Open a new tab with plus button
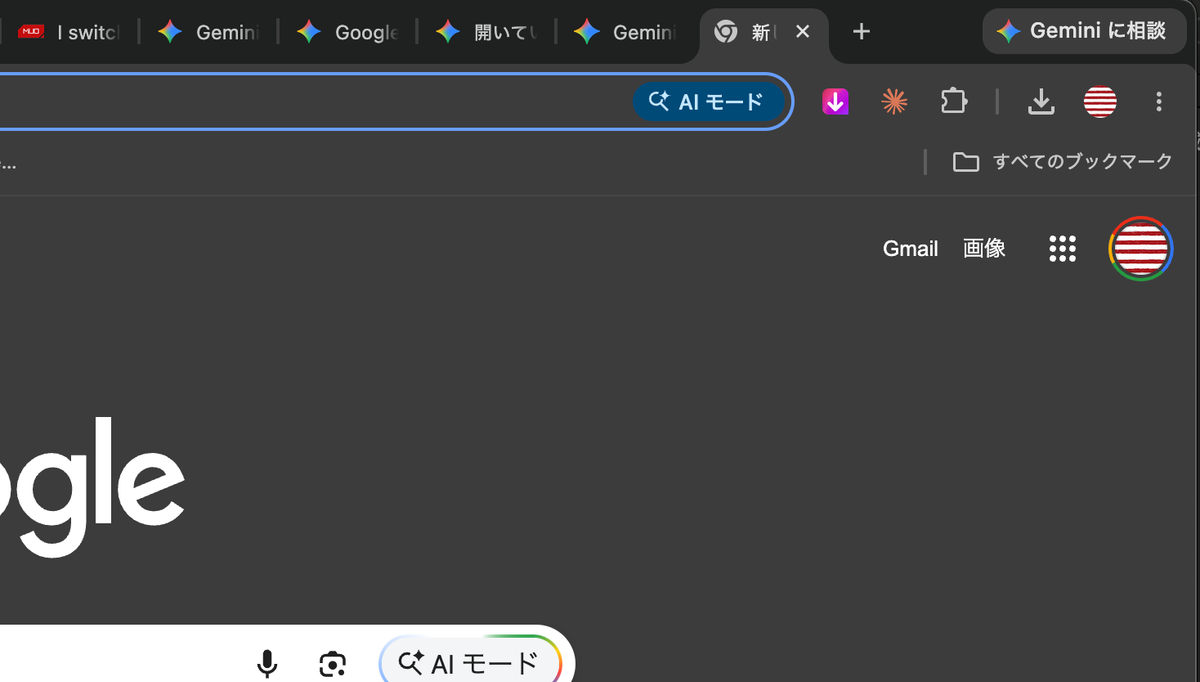This screenshot has height=682, width=1200. click(x=861, y=32)
